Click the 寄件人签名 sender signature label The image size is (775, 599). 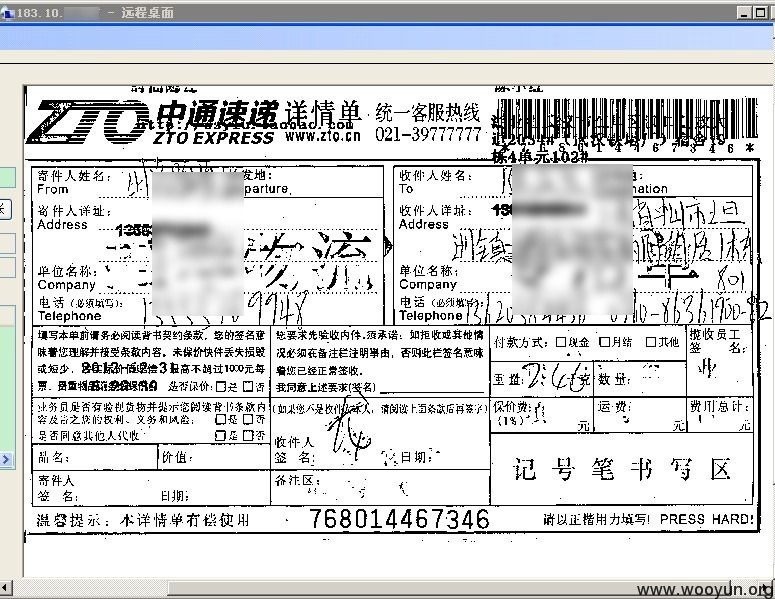56,488
